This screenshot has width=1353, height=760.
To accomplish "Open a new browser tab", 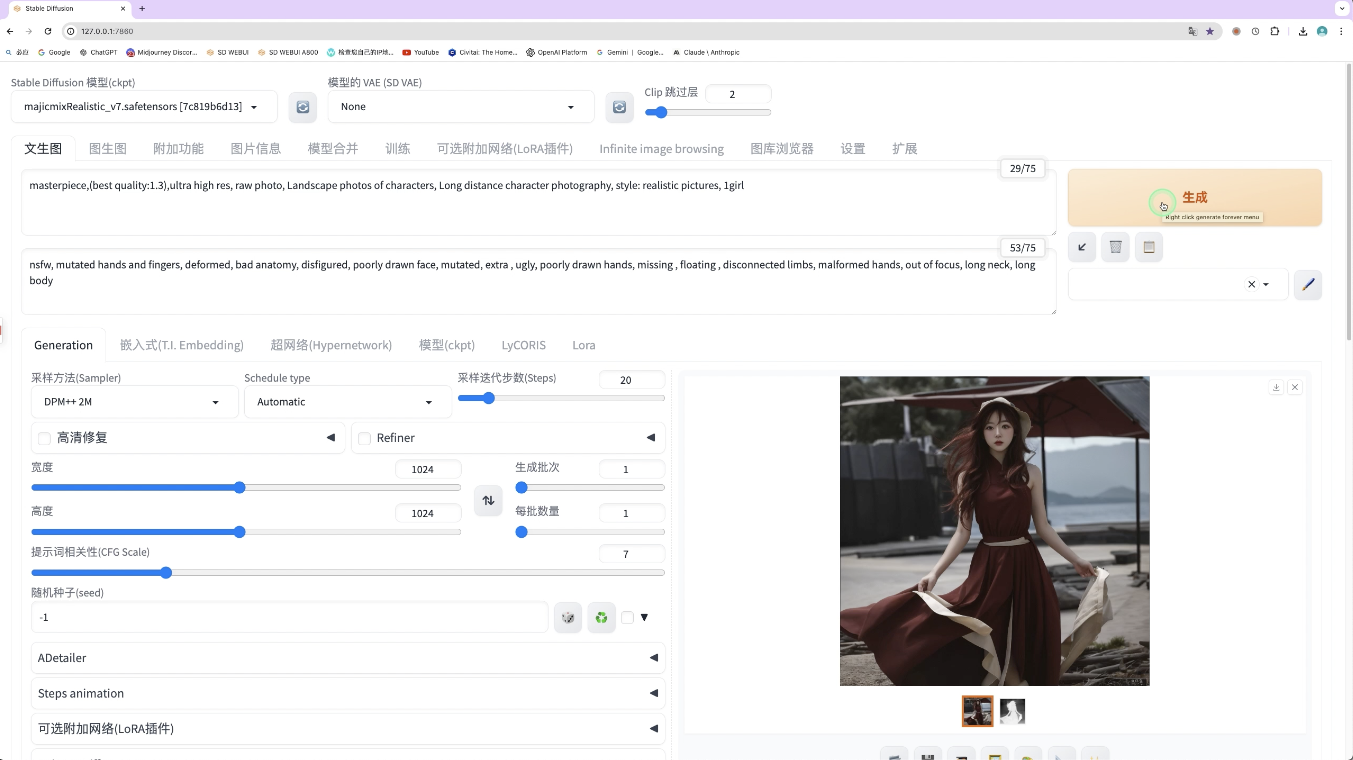I will [142, 8].
